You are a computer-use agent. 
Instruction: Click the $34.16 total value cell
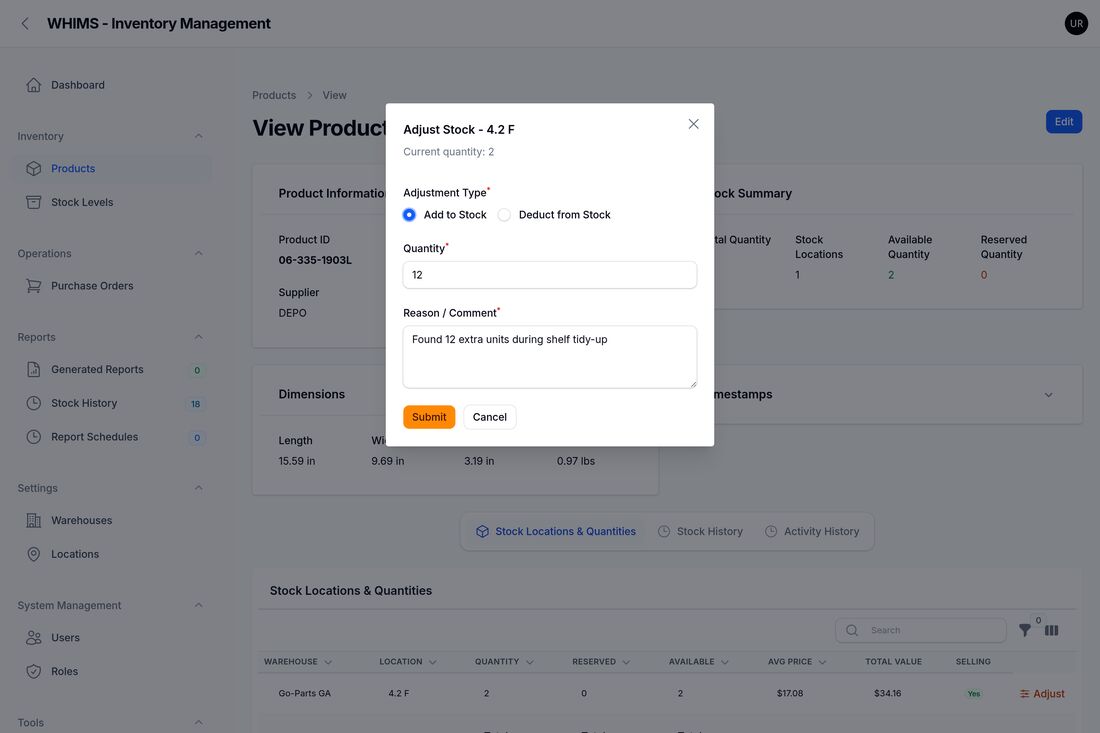point(887,694)
